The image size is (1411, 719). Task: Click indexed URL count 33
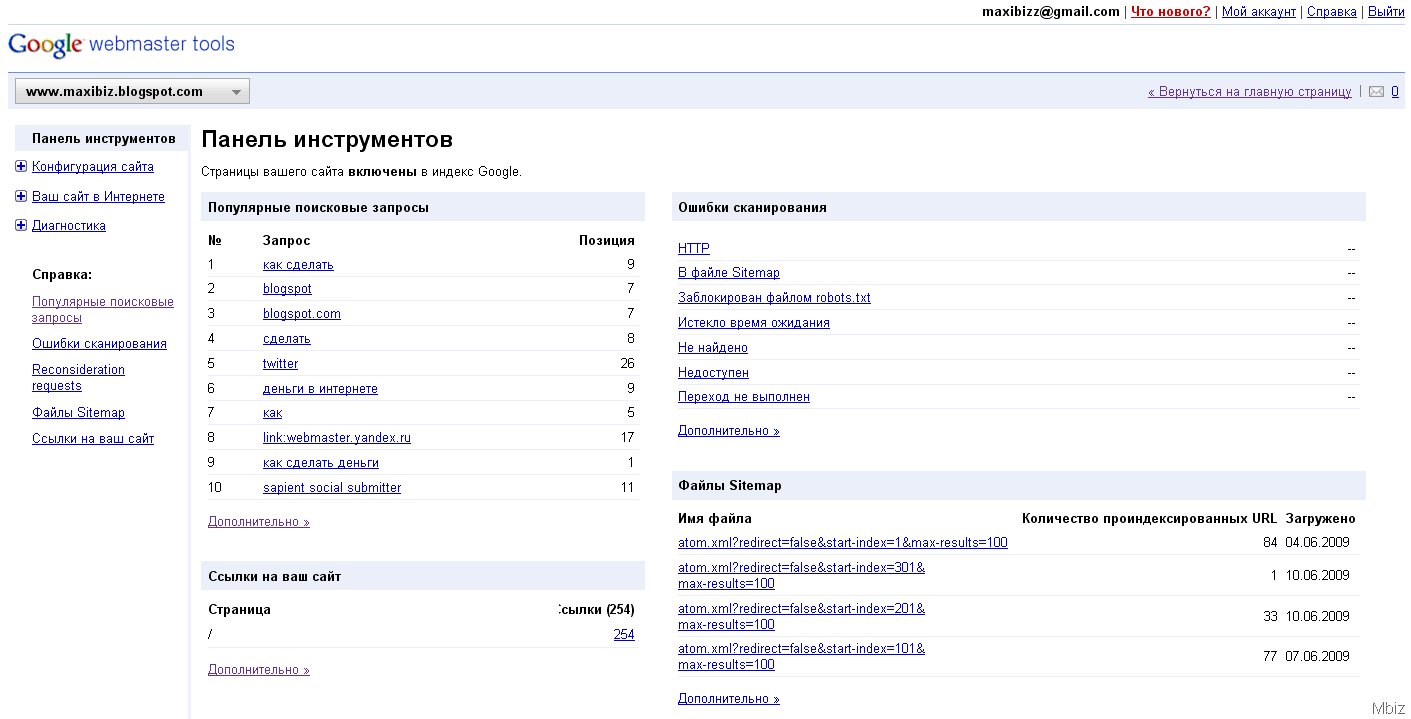[1270, 616]
